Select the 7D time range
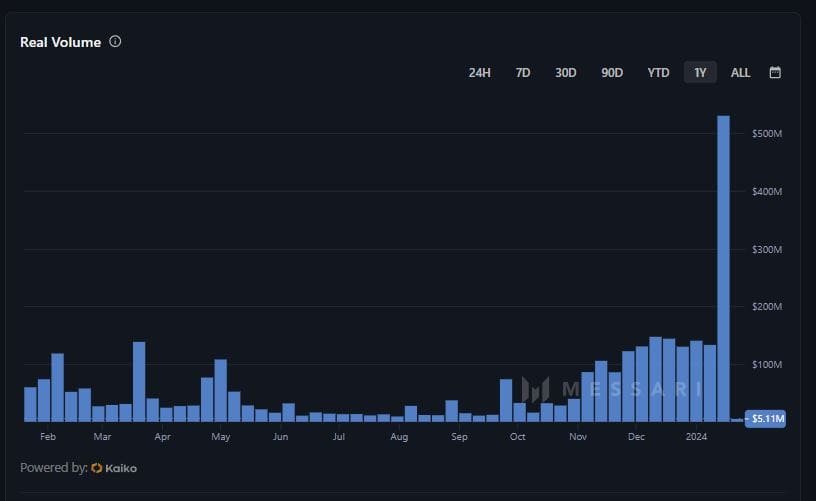The width and height of the screenshot is (816, 501). (x=523, y=72)
